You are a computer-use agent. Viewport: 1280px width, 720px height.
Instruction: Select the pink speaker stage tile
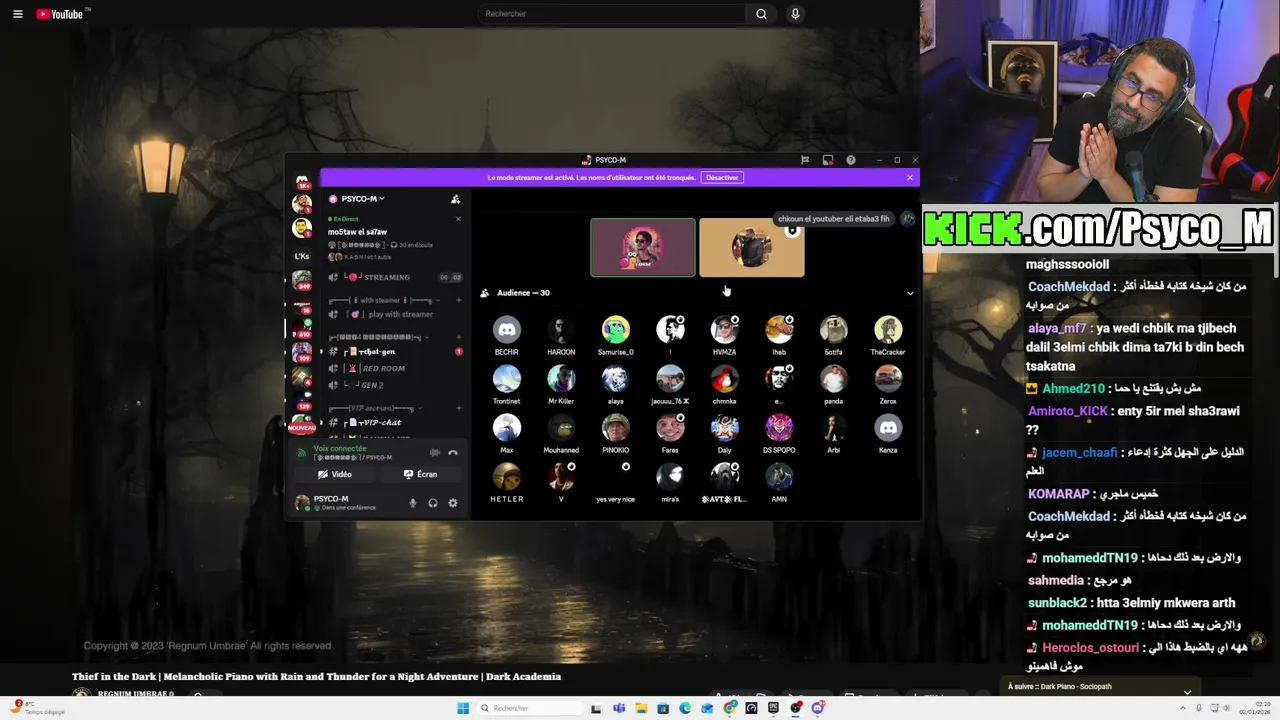[x=643, y=247]
